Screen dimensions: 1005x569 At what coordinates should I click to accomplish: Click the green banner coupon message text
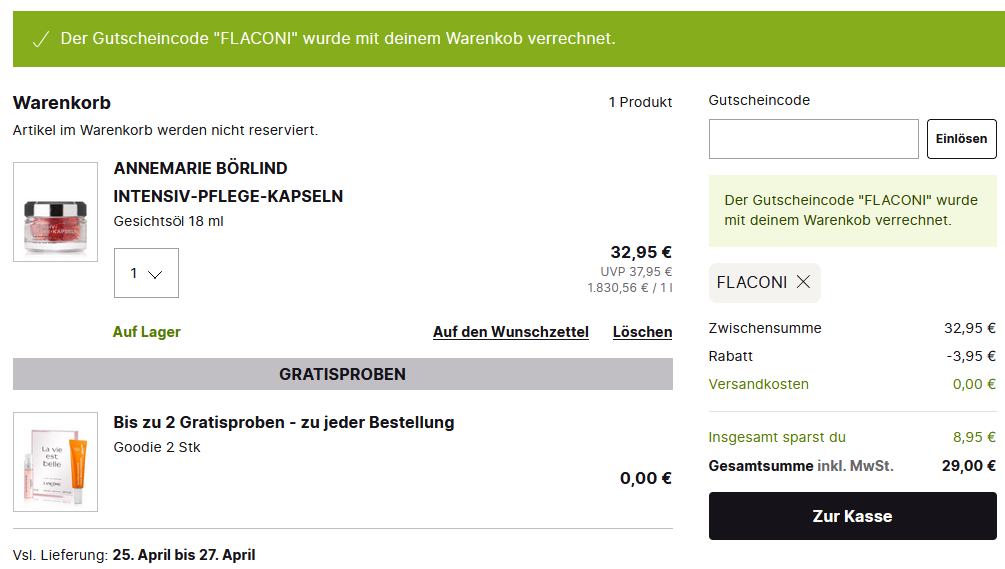(338, 39)
